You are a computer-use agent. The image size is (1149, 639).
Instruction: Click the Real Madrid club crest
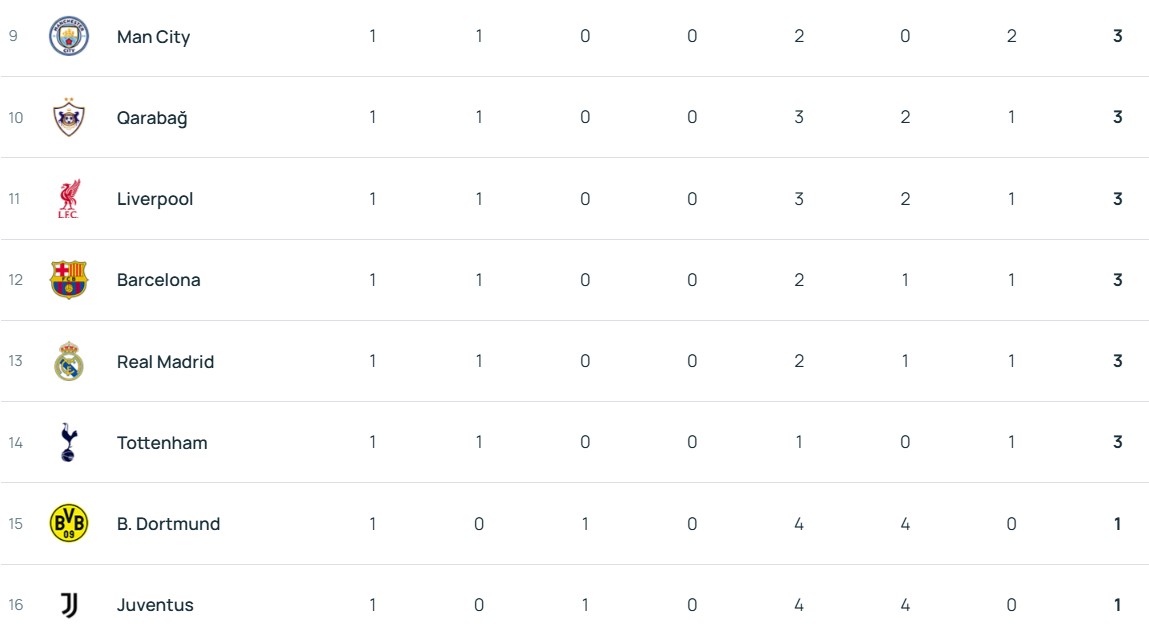click(x=69, y=361)
